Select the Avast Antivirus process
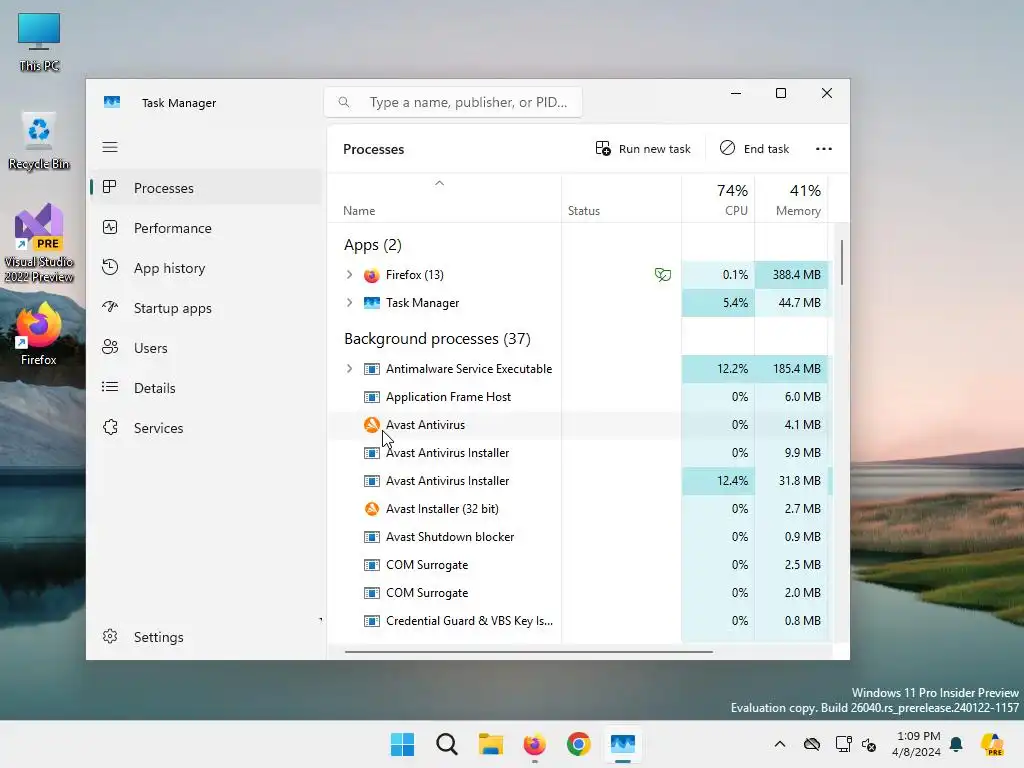Screen dimensions: 1024x768 point(579,424)
